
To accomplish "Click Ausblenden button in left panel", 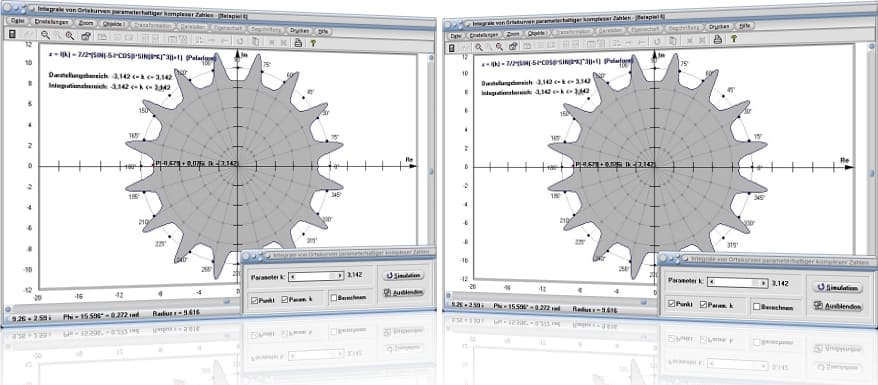I will [x=403, y=292].
